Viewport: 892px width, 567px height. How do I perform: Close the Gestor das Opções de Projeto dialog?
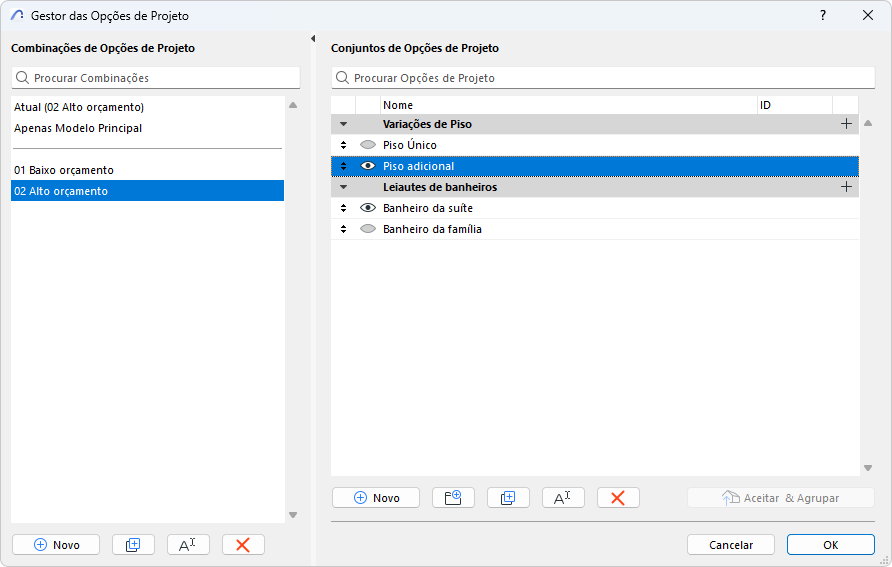click(868, 15)
